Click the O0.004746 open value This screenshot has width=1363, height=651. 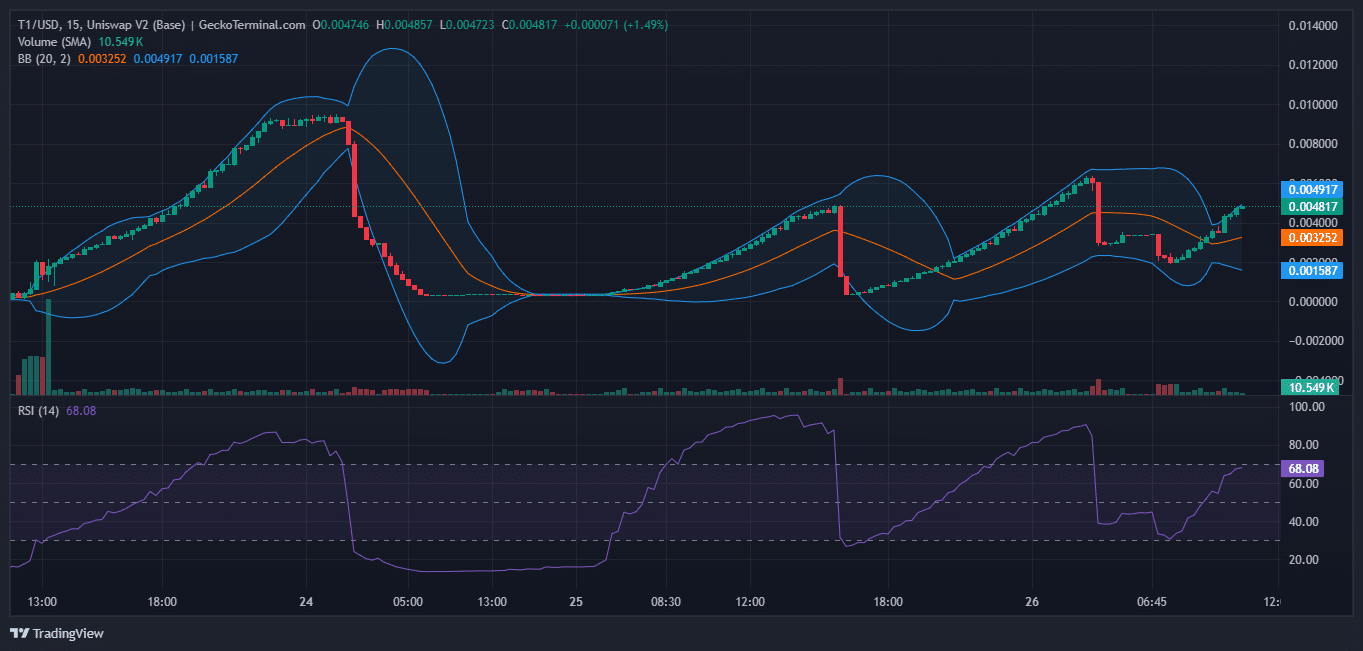coord(341,25)
